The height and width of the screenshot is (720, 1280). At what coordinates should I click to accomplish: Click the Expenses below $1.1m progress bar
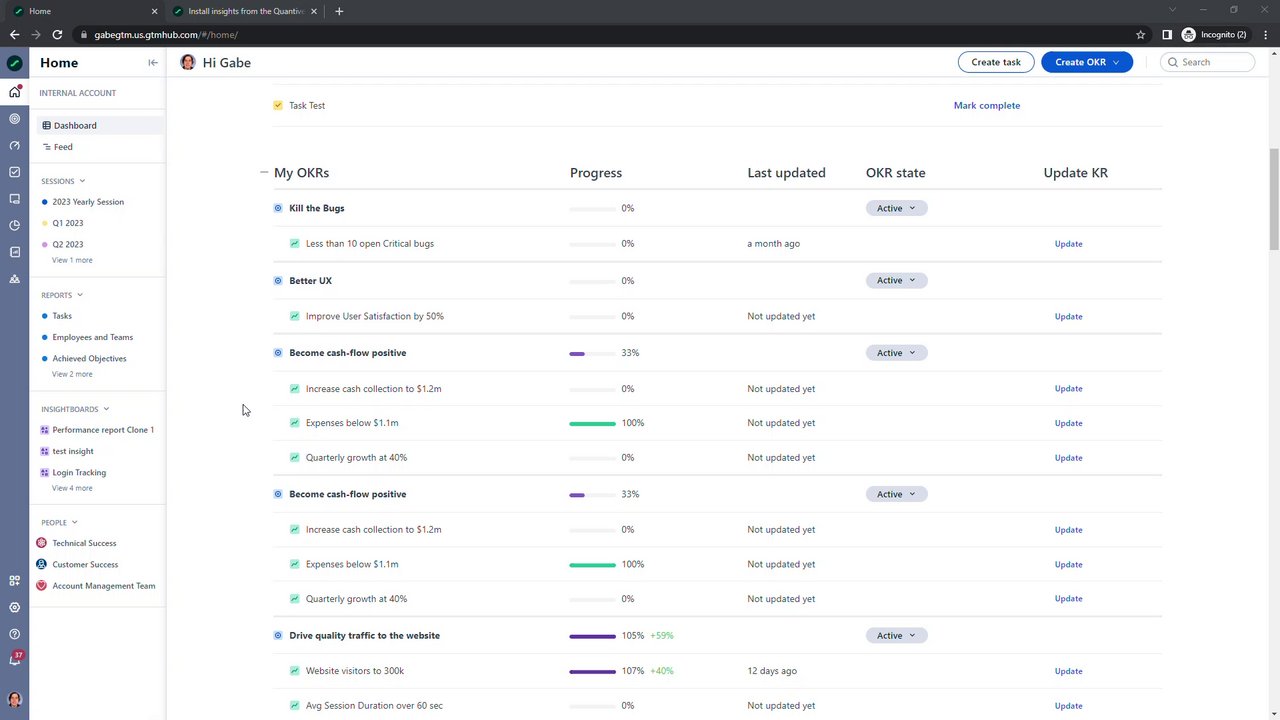point(592,423)
